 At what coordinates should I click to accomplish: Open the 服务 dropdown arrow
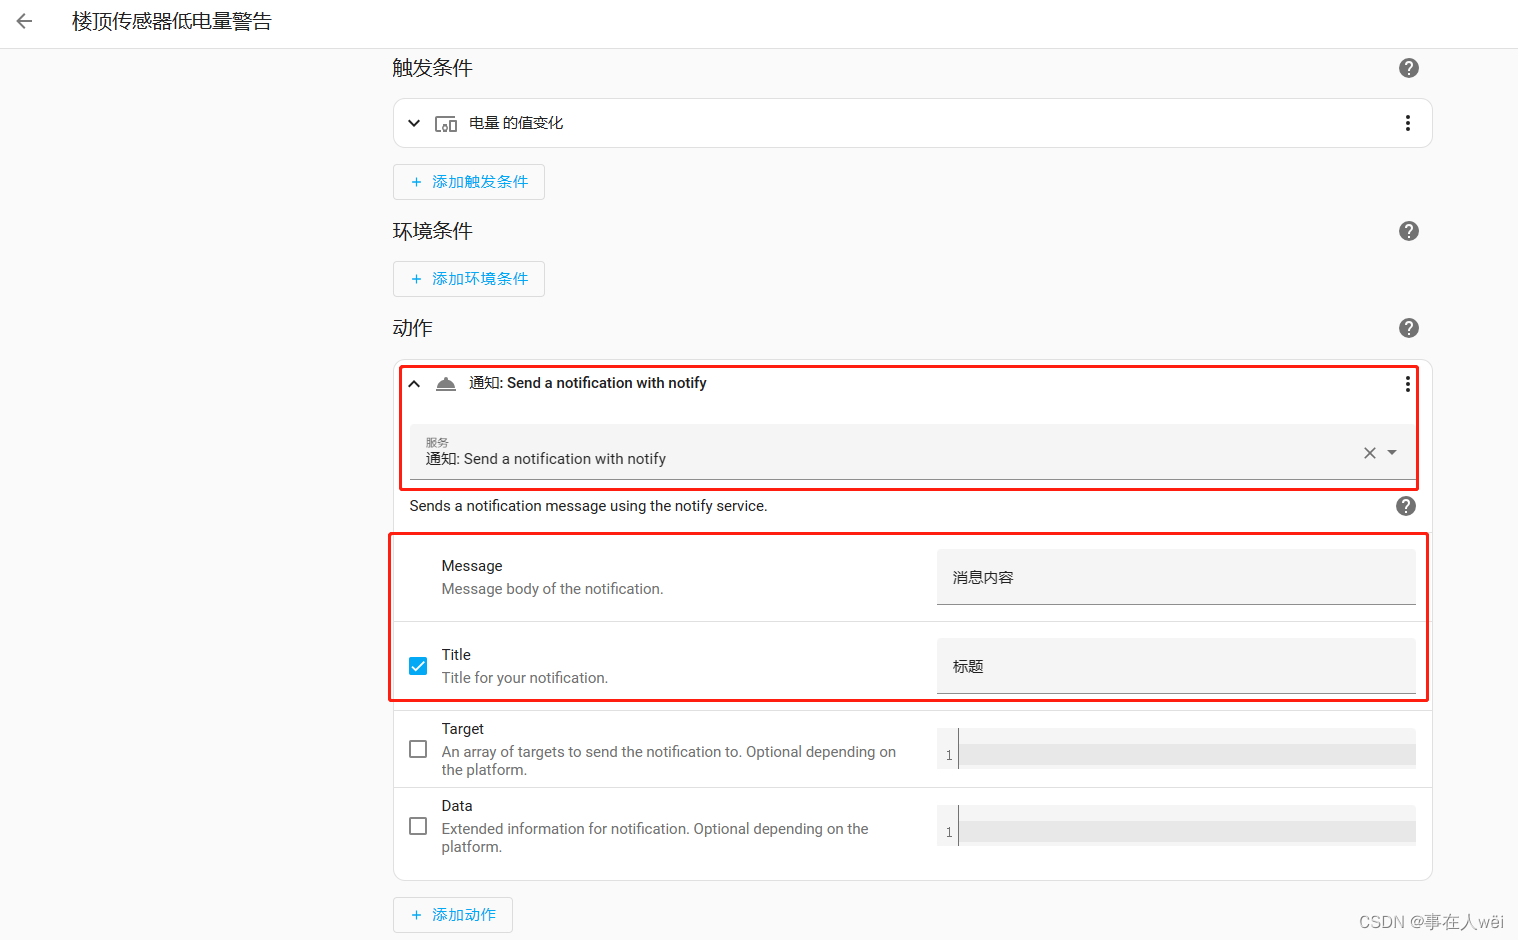pos(1392,453)
